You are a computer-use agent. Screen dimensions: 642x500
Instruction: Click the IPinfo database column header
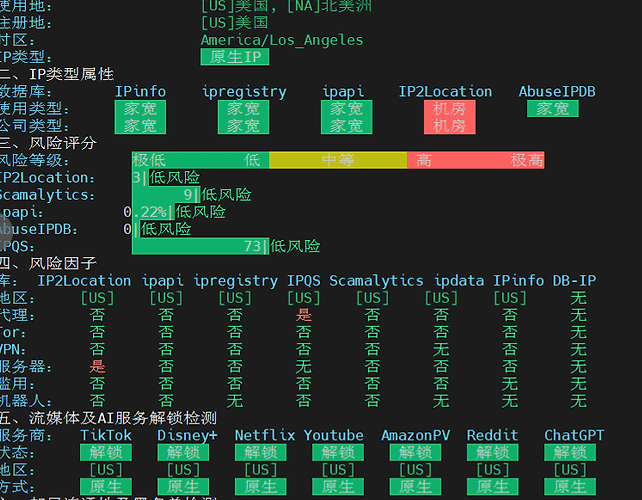140,92
